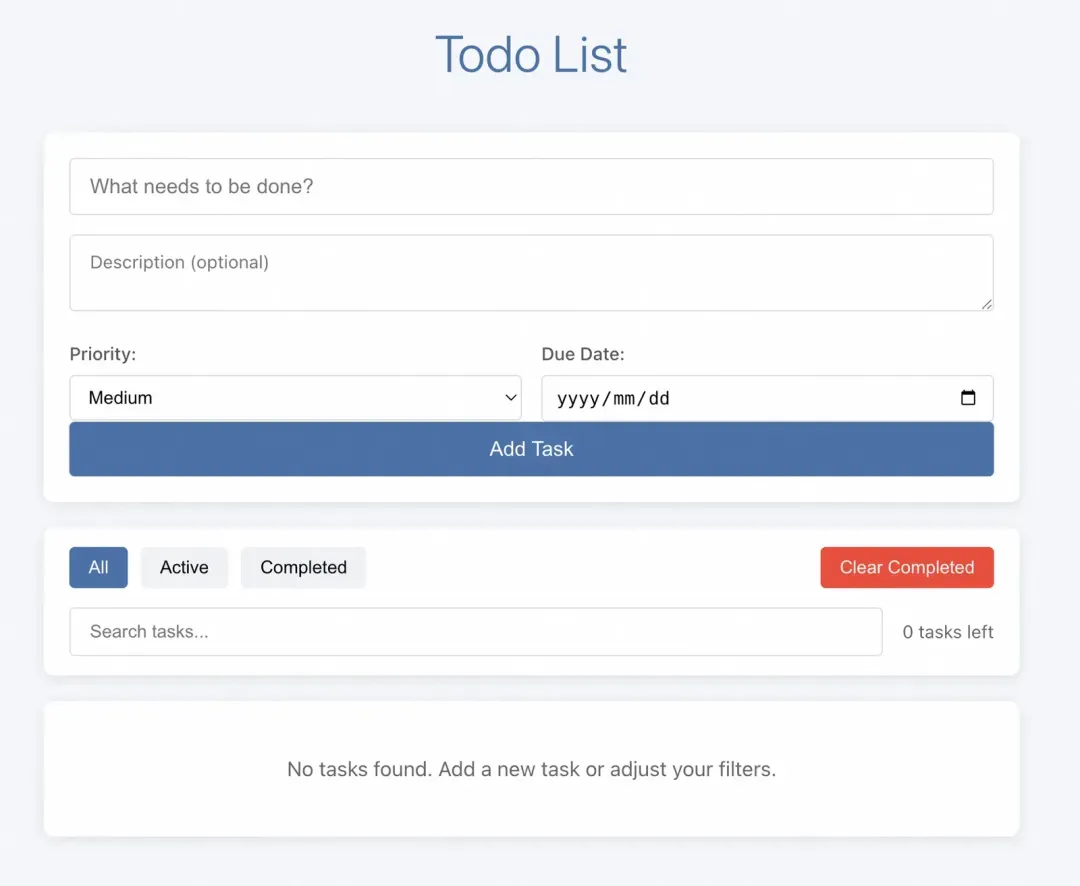The height and width of the screenshot is (886, 1080).
Task: Click the Priority dropdown chevron arrow
Action: pos(509,398)
